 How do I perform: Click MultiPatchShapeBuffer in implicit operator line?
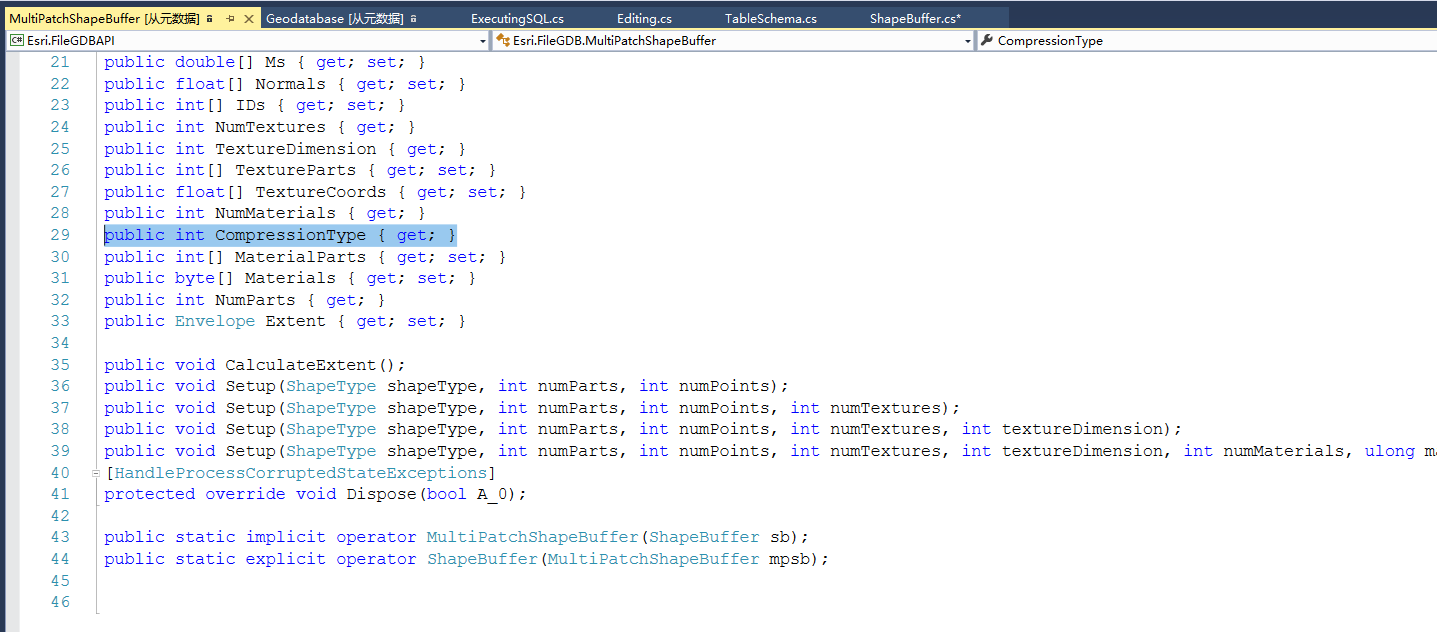pos(532,537)
